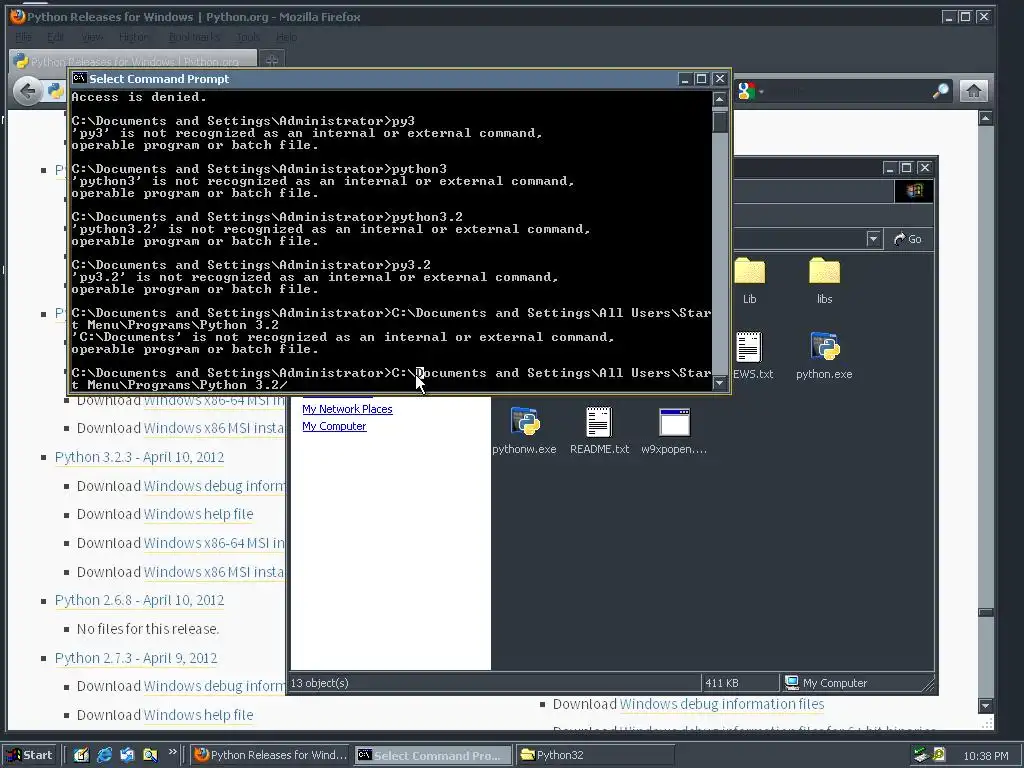Expand the Quick Launch overflow chevron
Image resolution: width=1024 pixels, height=768 pixels.
coord(172,752)
